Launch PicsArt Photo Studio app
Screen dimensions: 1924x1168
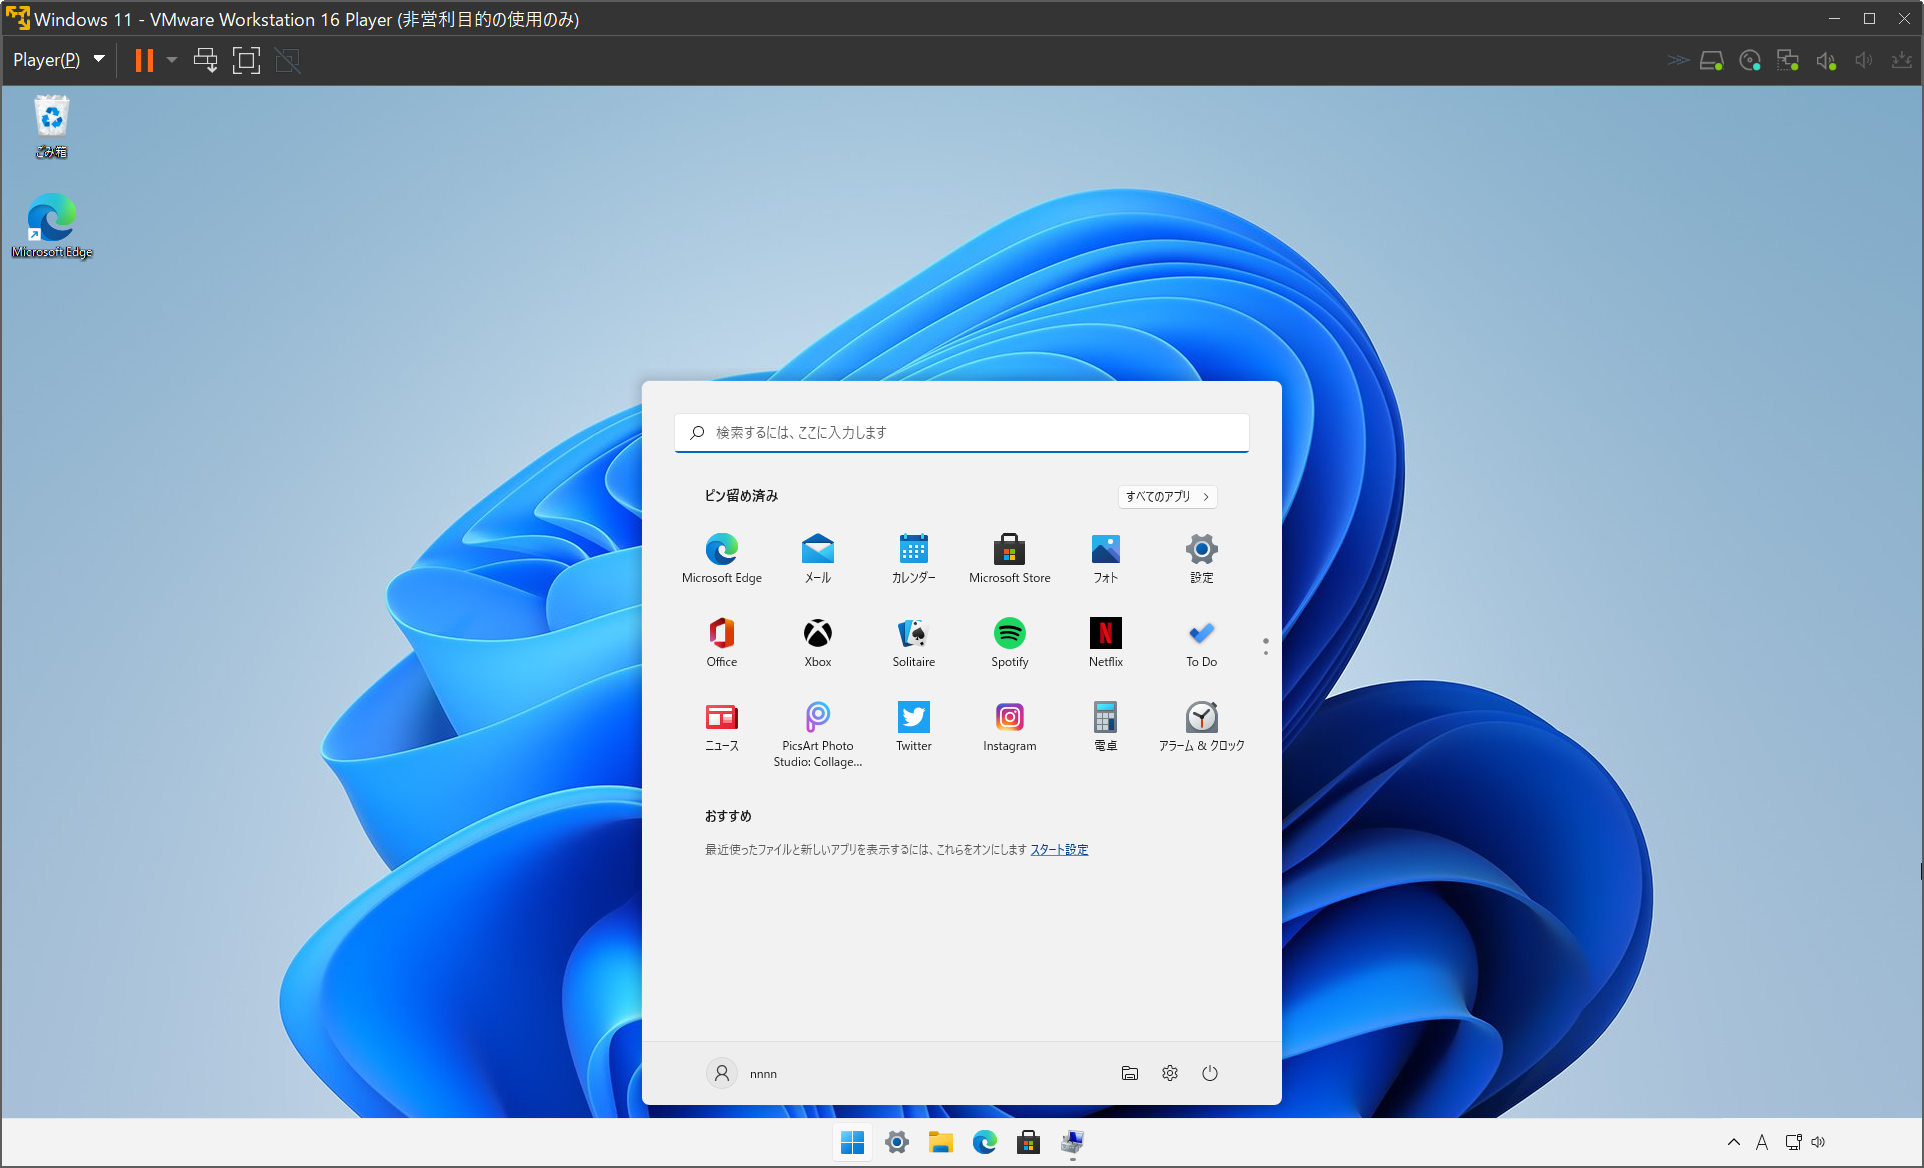[x=817, y=734]
